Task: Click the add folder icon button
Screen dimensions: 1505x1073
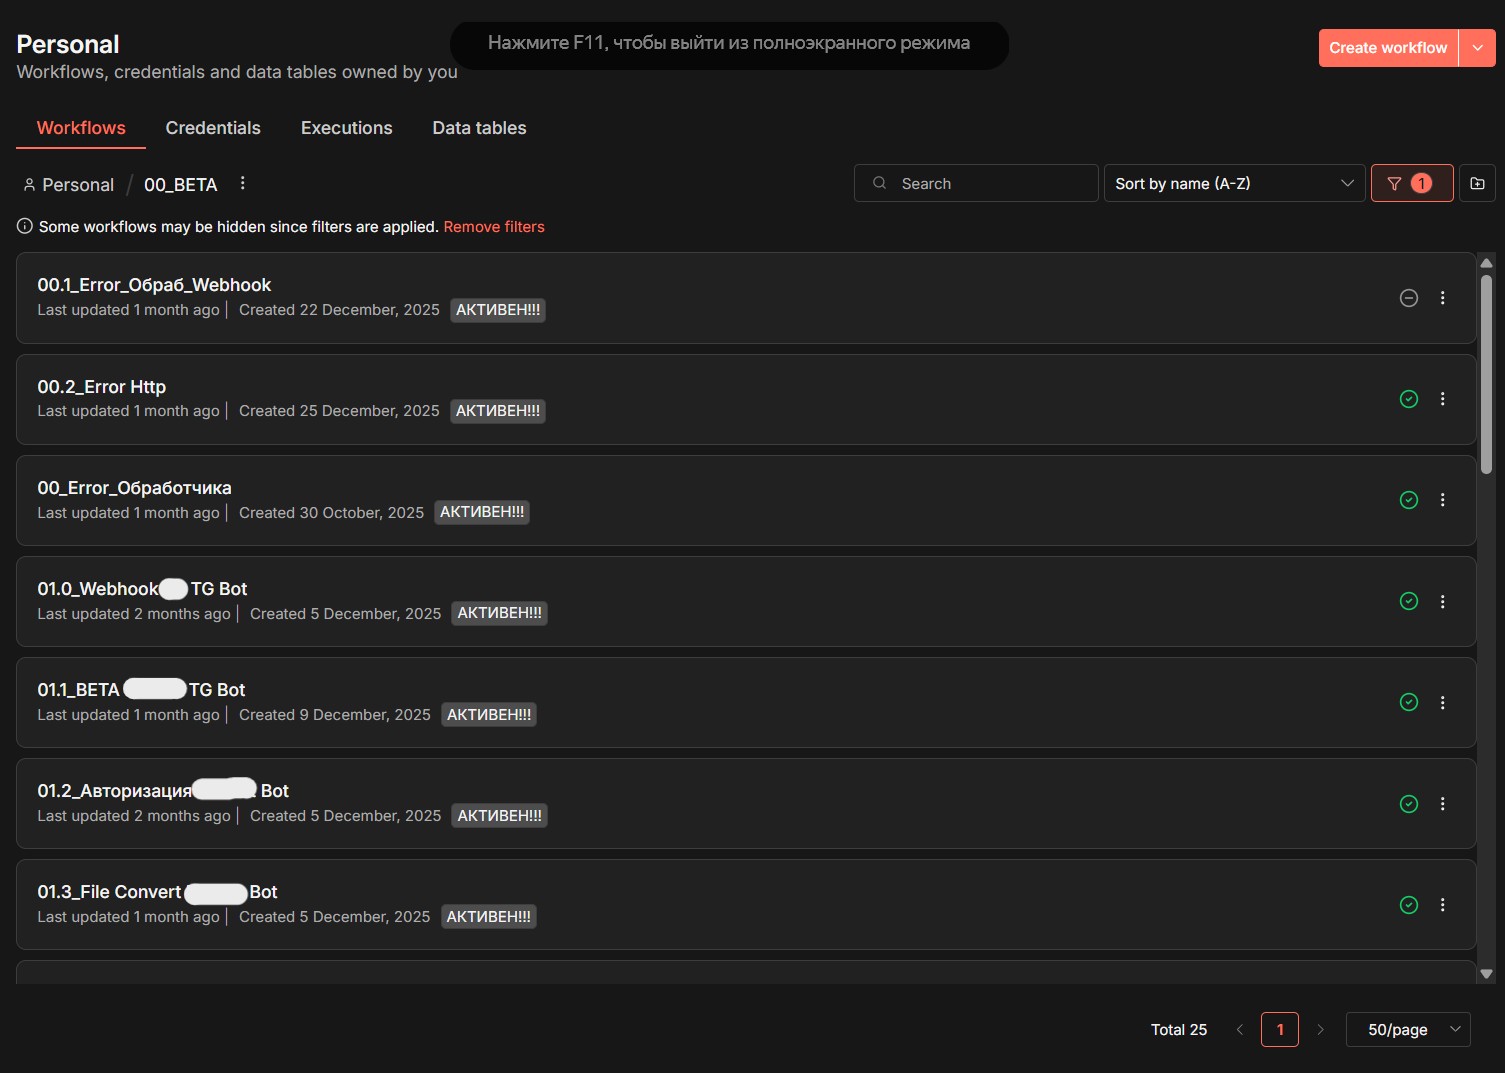Action: coord(1477,183)
